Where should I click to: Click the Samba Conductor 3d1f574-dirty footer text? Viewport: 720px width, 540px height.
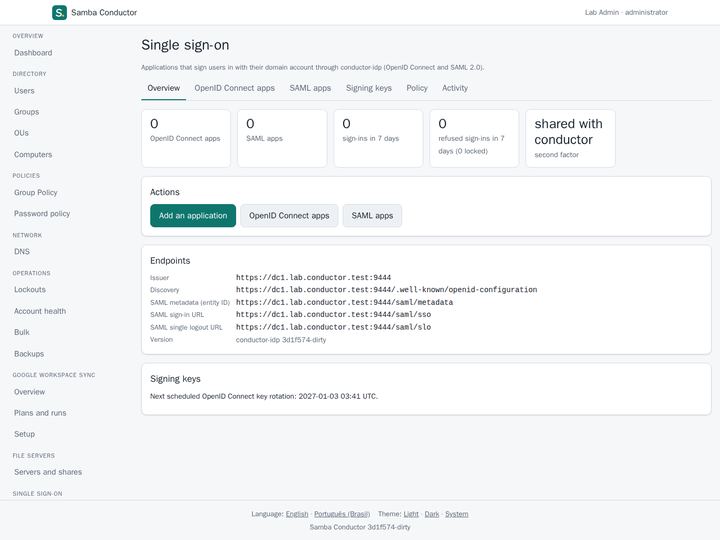[360, 527]
